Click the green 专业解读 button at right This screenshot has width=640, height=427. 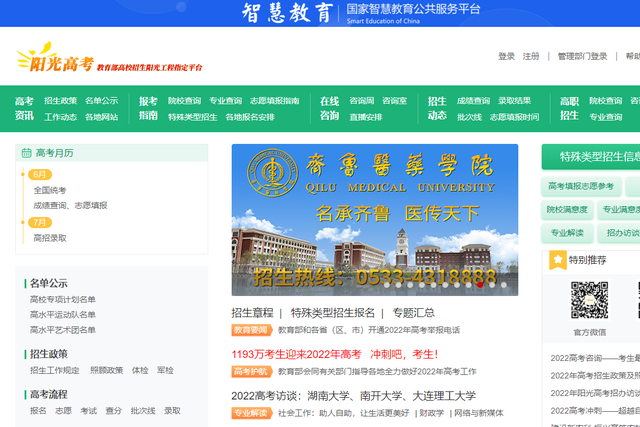click(x=567, y=233)
